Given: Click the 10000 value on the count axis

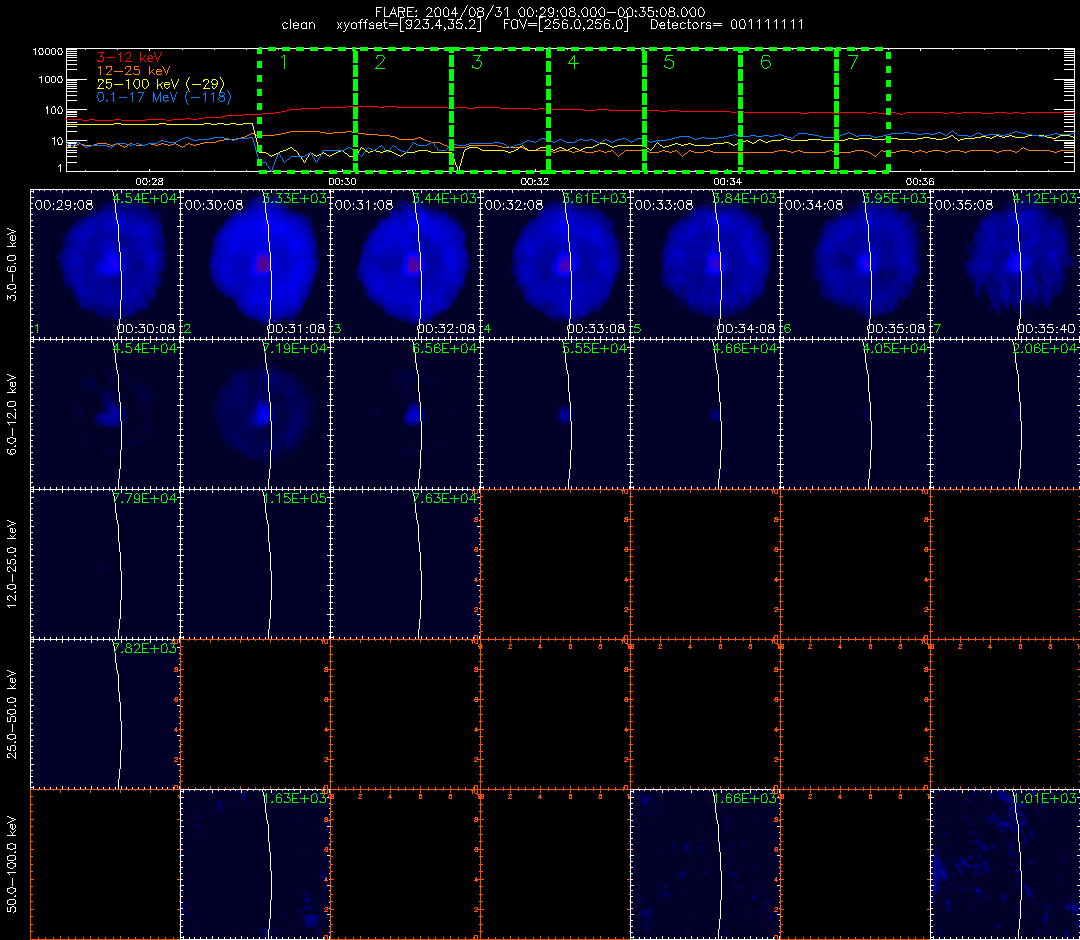Looking at the screenshot, I should [50, 52].
